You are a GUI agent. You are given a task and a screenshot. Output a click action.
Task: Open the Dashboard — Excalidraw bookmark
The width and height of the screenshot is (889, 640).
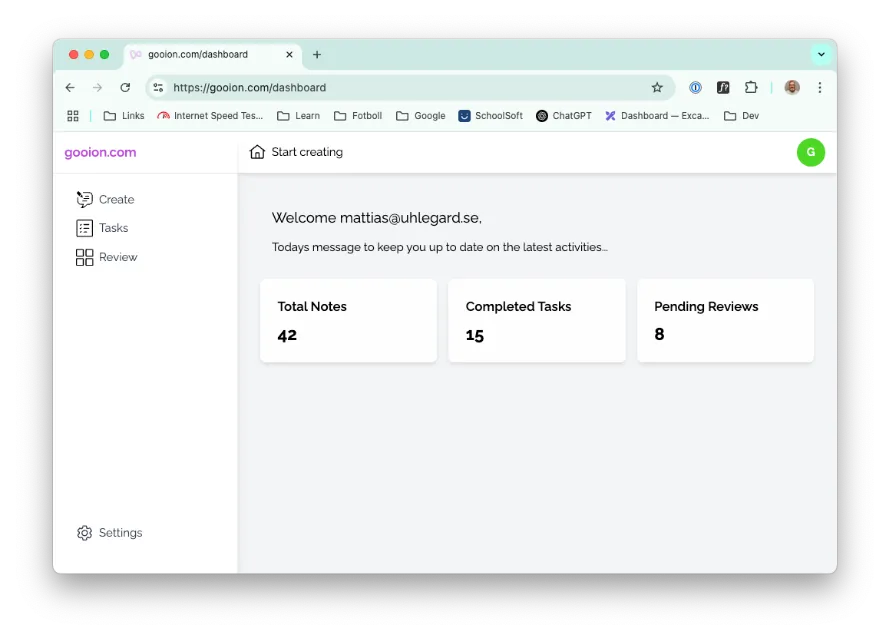[x=657, y=116]
